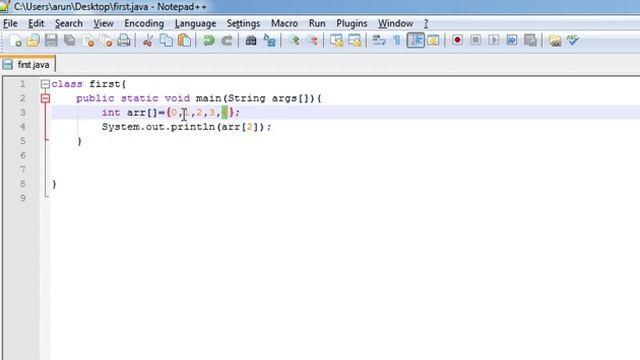This screenshot has height=360, width=640.
Task: Click the int keyword on line 3
Action: (111, 113)
